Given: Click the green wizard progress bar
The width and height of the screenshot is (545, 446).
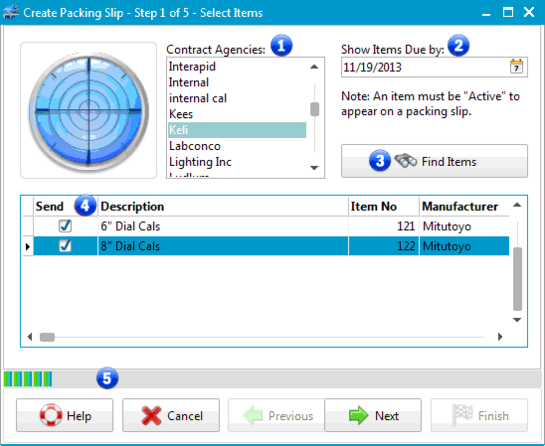Looking at the screenshot, I should tap(28, 379).
